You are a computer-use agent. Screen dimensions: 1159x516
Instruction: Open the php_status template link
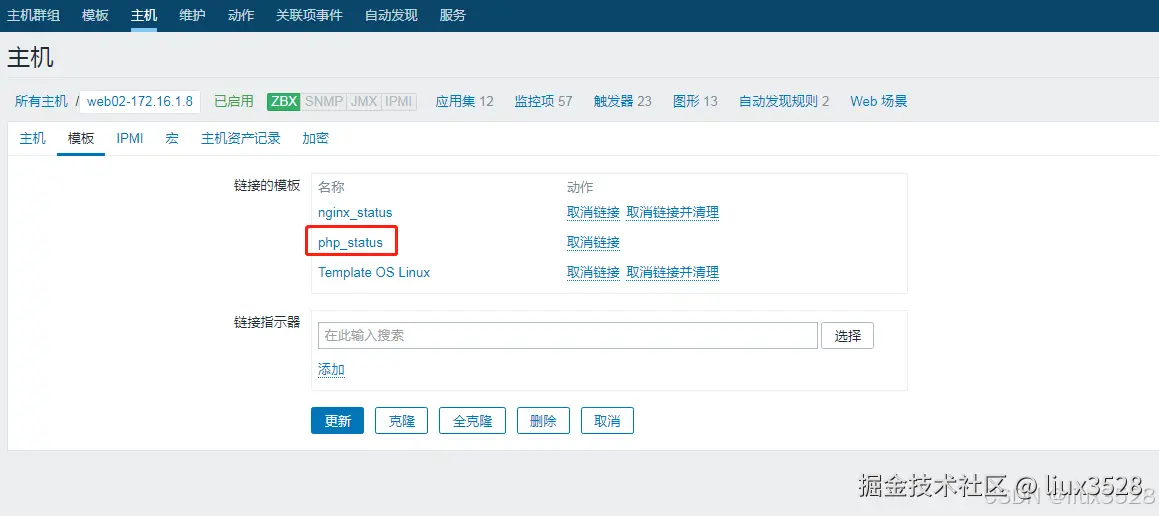click(x=350, y=242)
